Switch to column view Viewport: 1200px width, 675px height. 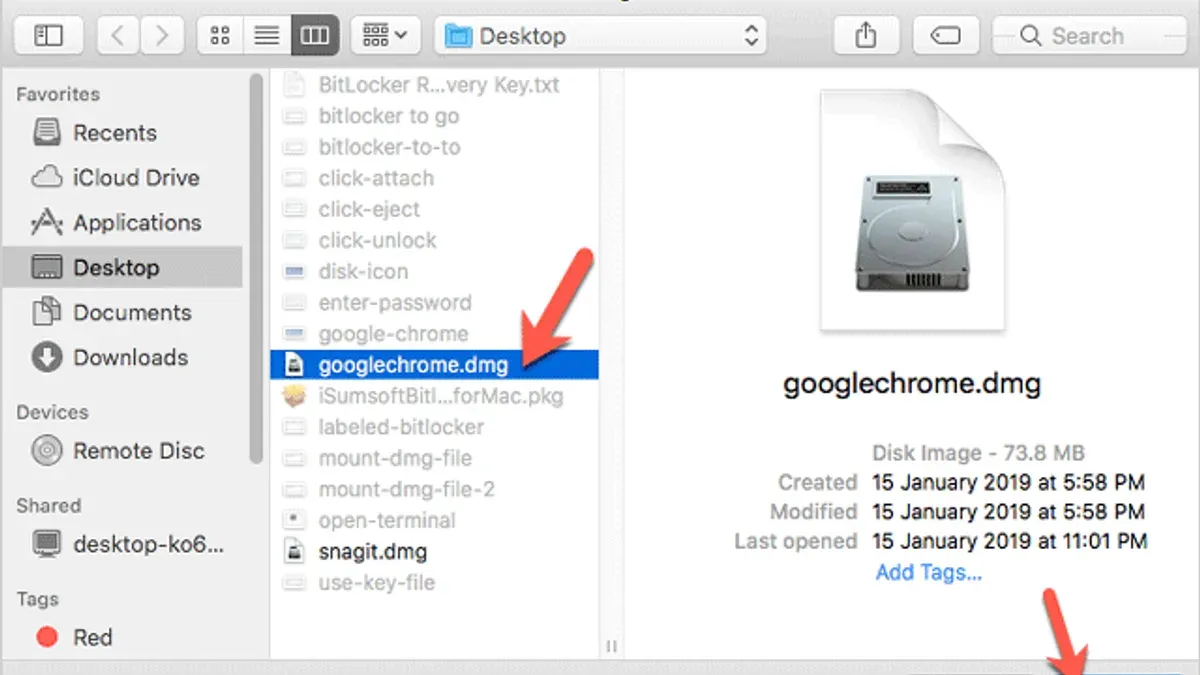pyautogui.click(x=314, y=36)
